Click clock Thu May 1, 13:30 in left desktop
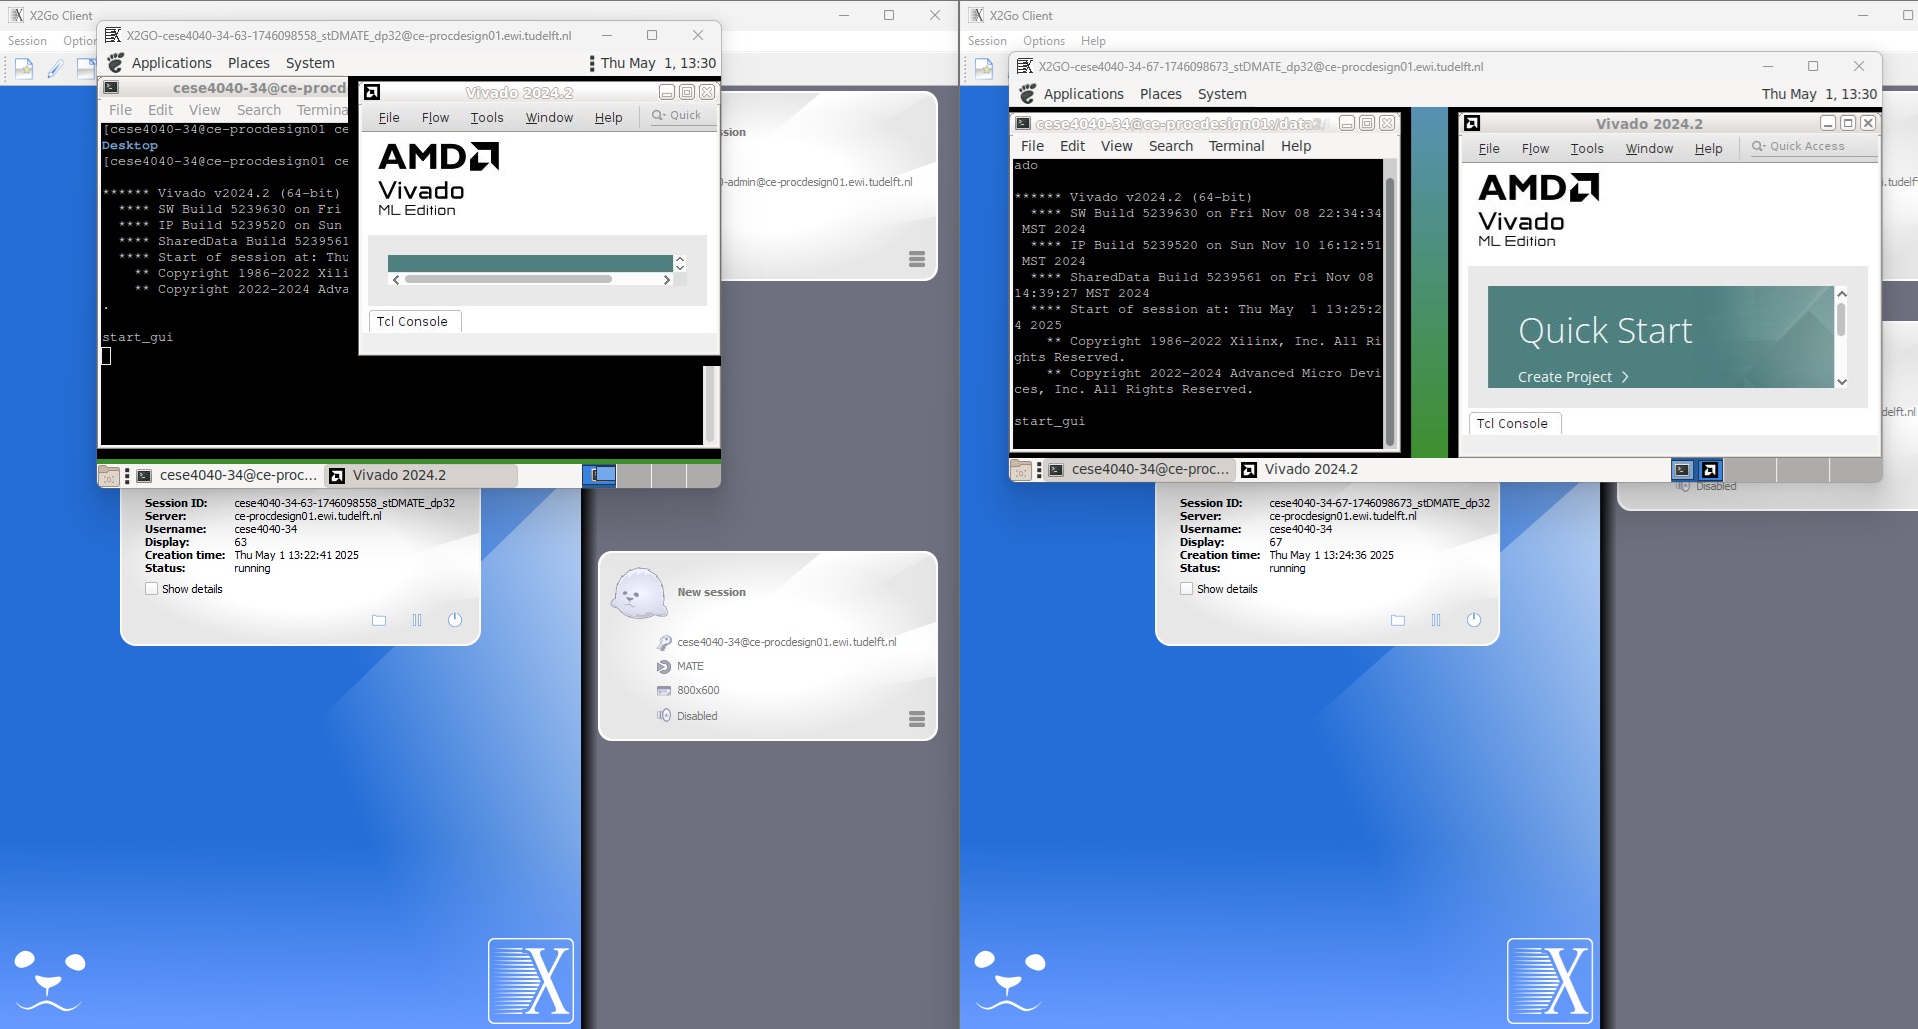The image size is (1918, 1029). (x=658, y=63)
